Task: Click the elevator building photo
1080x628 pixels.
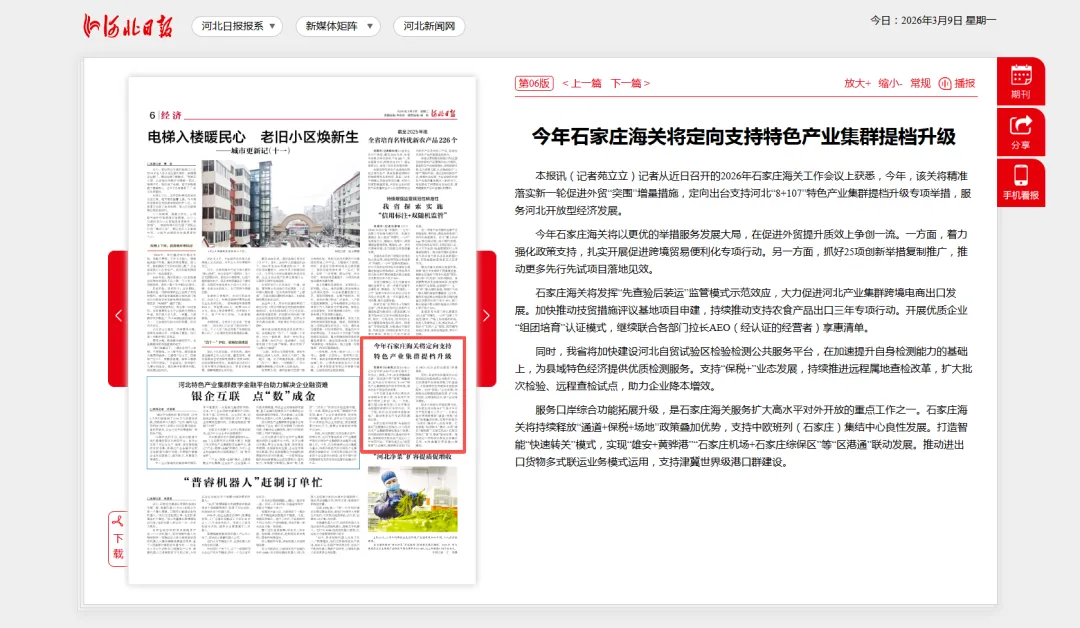Action: pos(280,203)
